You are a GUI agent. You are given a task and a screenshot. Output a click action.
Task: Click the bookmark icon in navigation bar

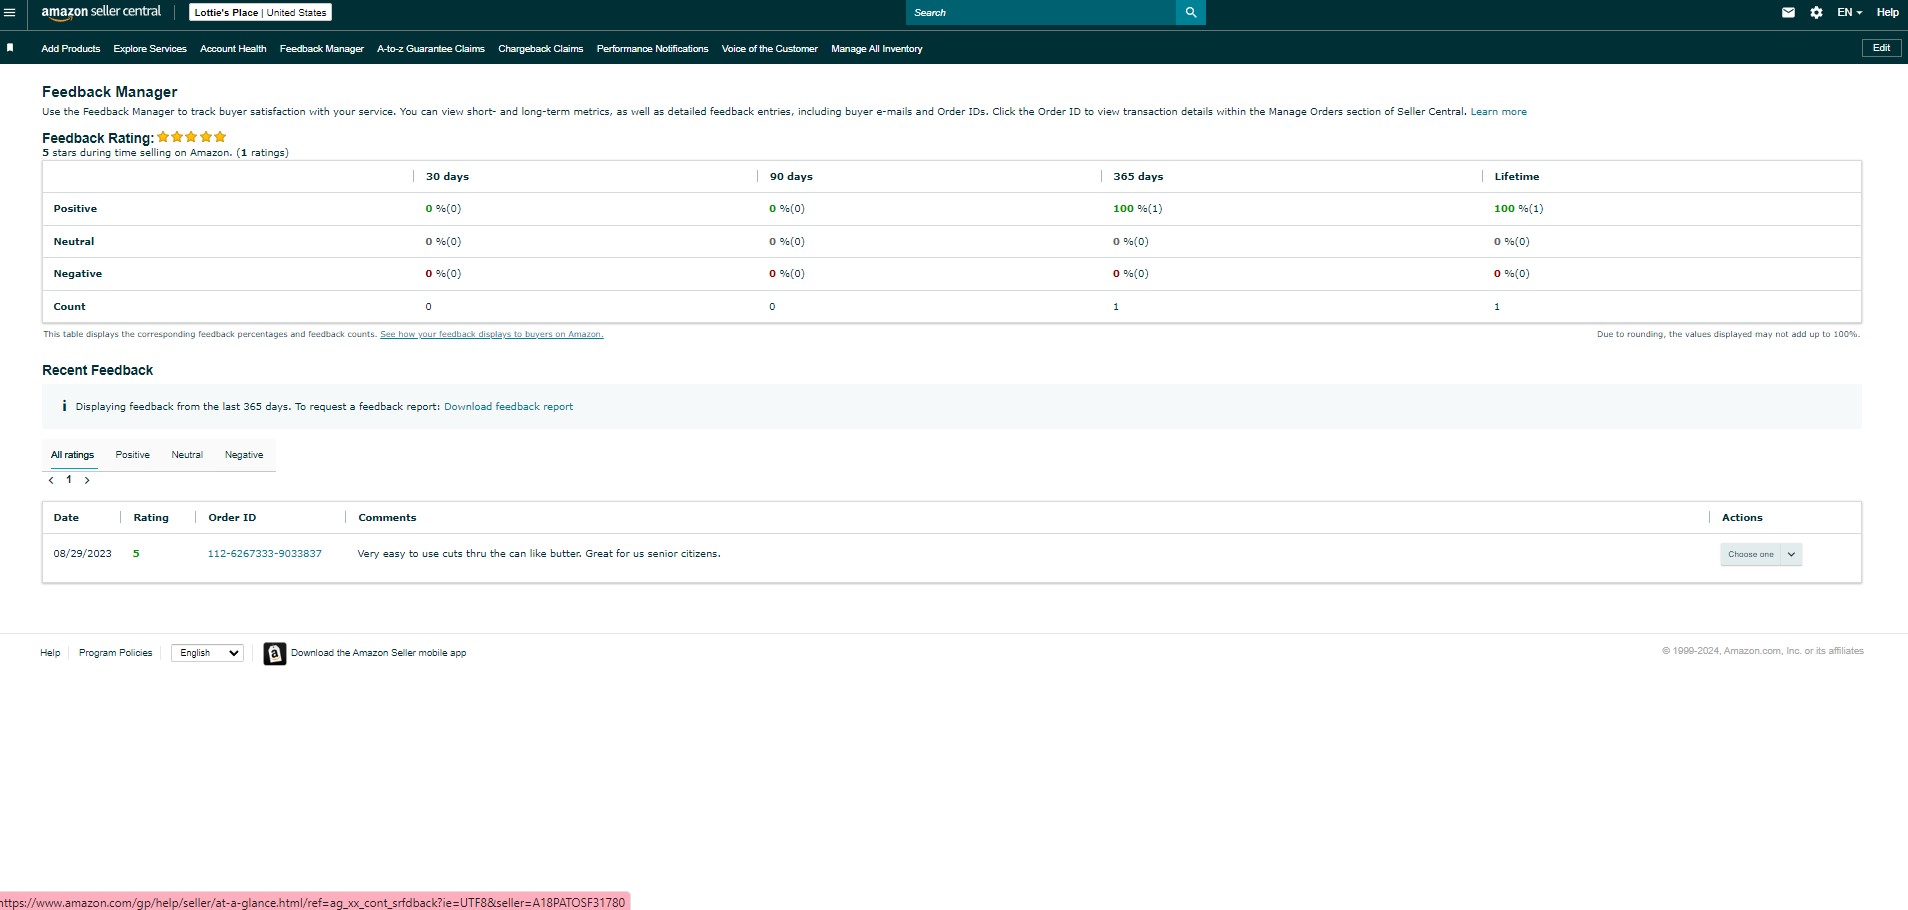[x=10, y=48]
